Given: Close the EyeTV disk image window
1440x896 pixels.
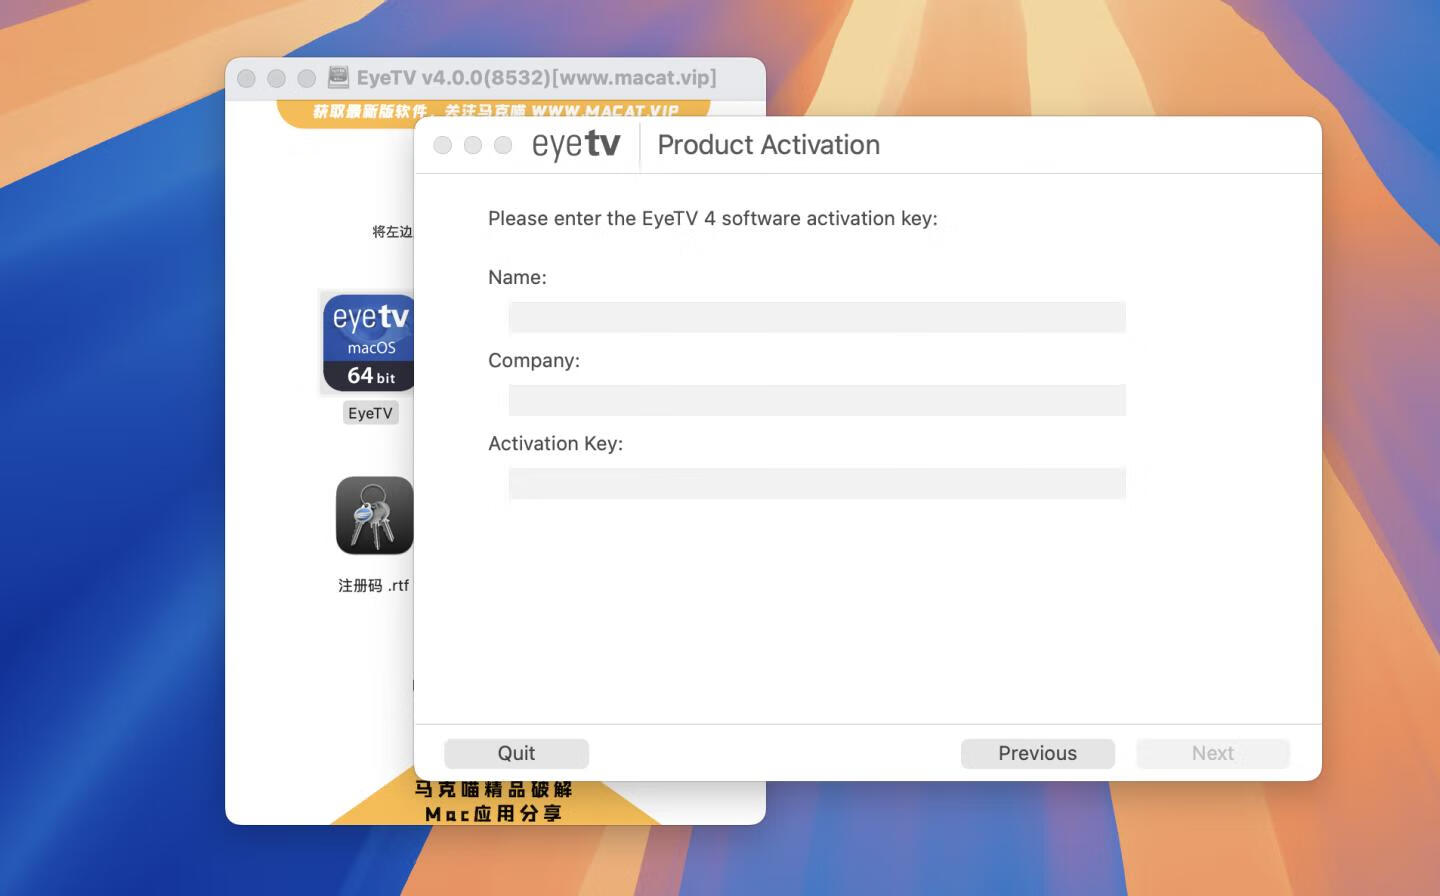Looking at the screenshot, I should pyautogui.click(x=247, y=78).
